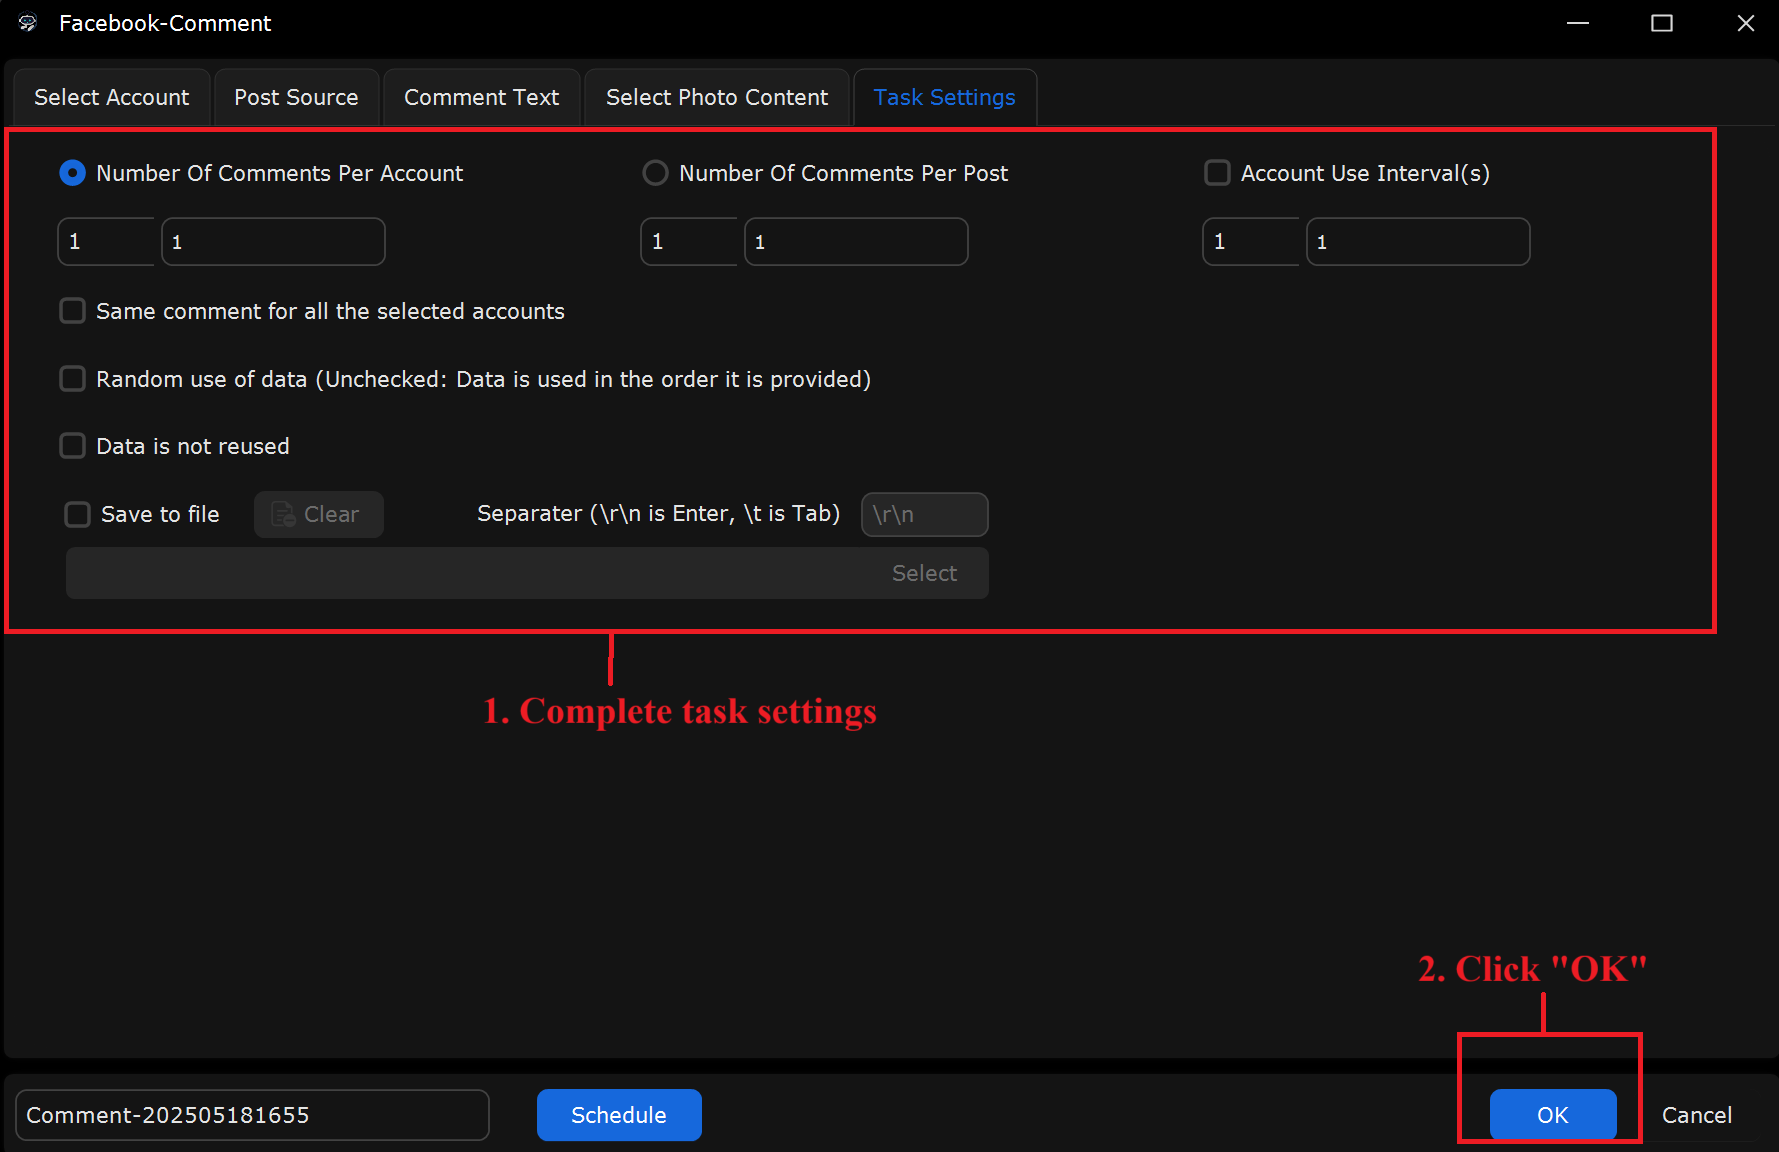
Task: Enable Data is not reused option
Action: [x=72, y=446]
